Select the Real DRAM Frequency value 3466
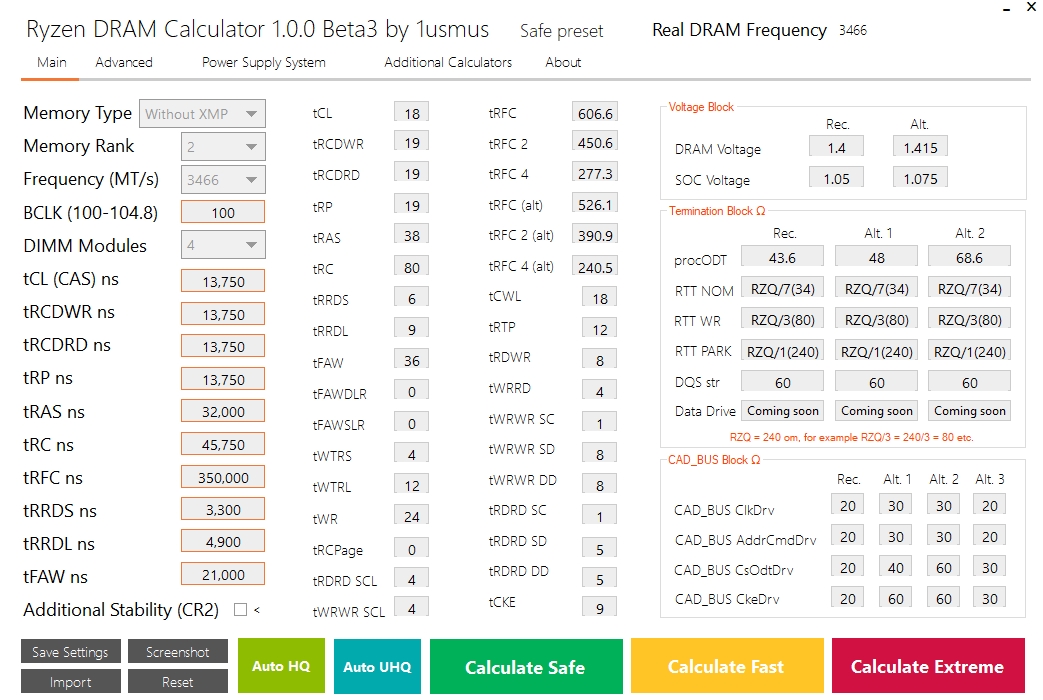The height and width of the screenshot is (700, 1043). pos(853,31)
